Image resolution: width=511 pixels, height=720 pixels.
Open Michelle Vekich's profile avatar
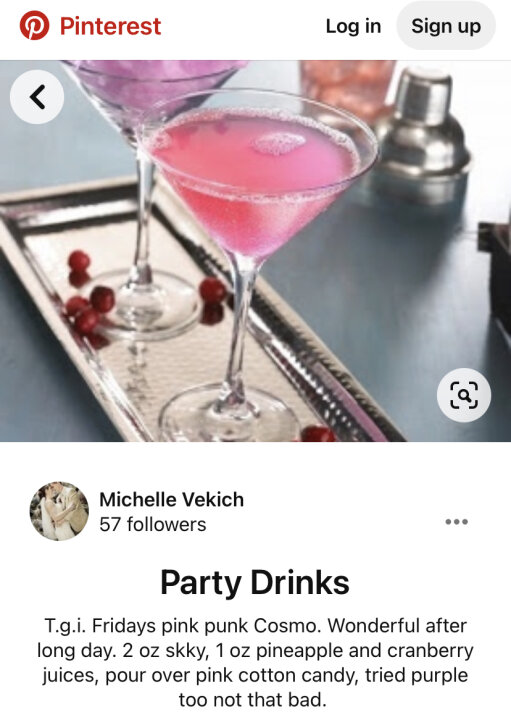tap(59, 511)
